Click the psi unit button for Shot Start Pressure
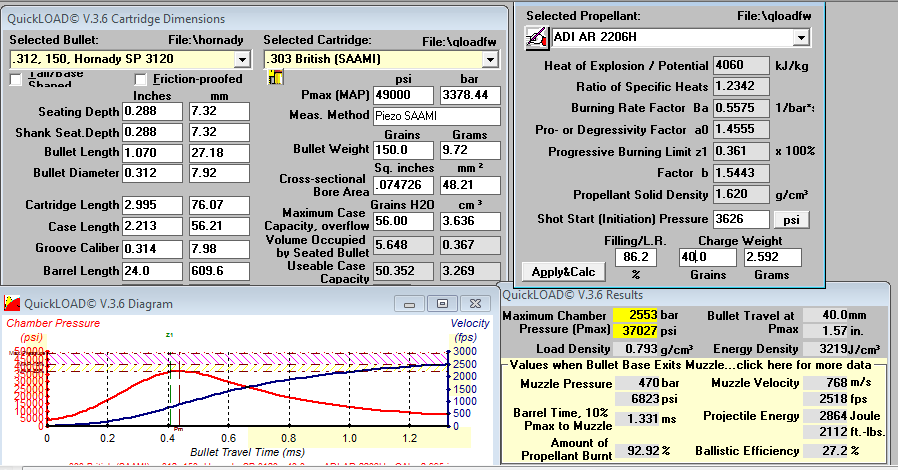This screenshot has width=898, height=470. 791,220
